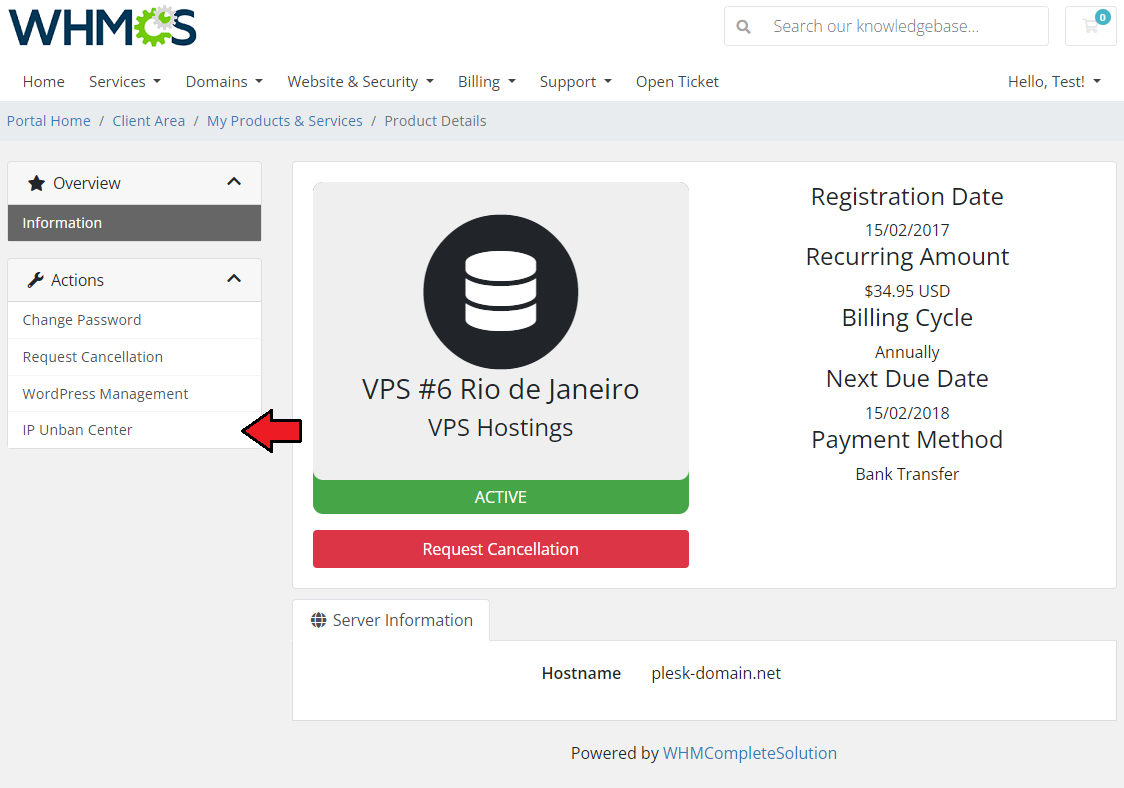This screenshot has height=788, width=1124.
Task: Click the Overview star icon
Action: pos(36,184)
